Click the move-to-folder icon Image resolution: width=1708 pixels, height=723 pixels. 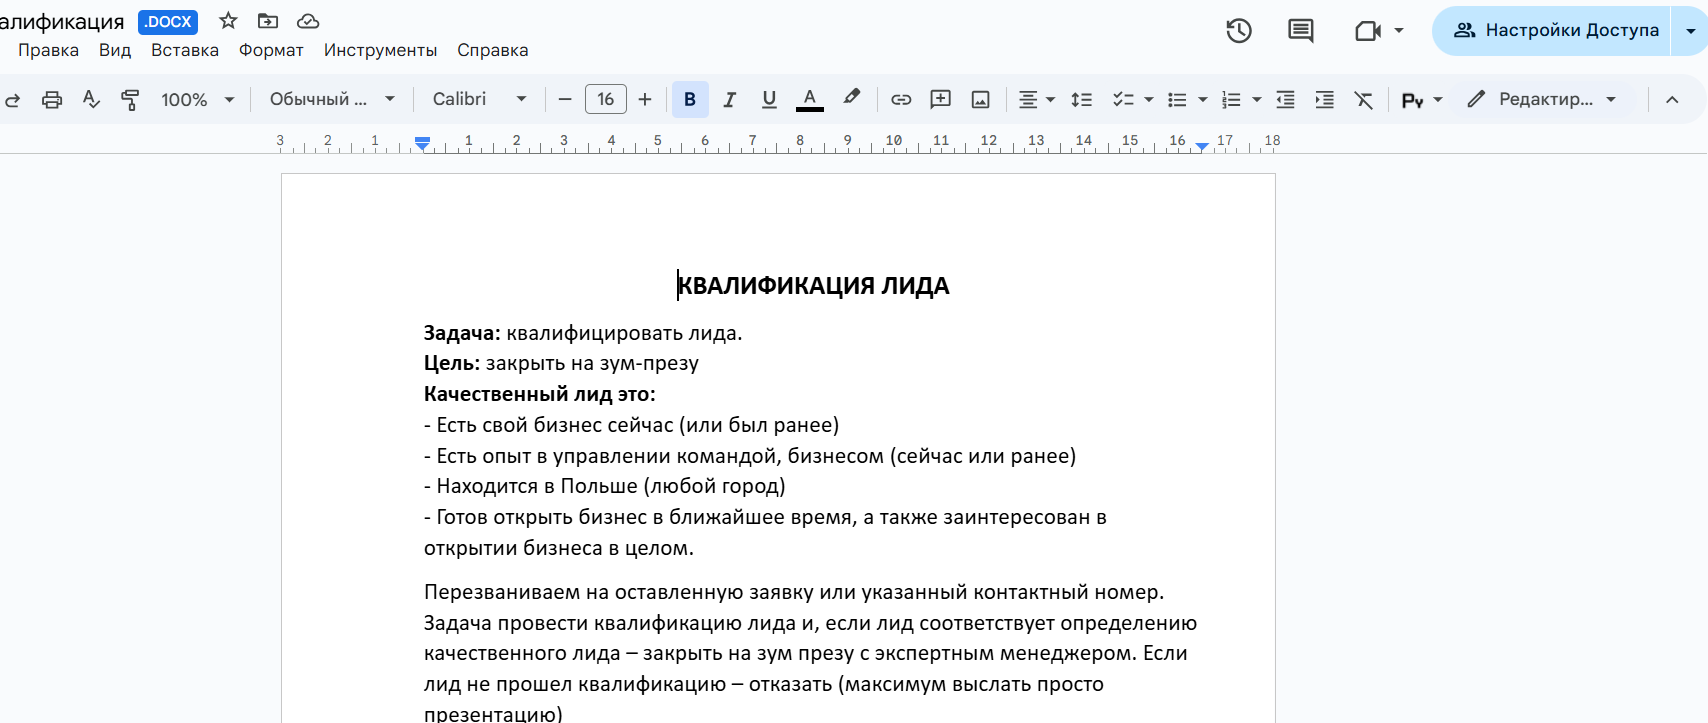pyautogui.click(x=267, y=21)
